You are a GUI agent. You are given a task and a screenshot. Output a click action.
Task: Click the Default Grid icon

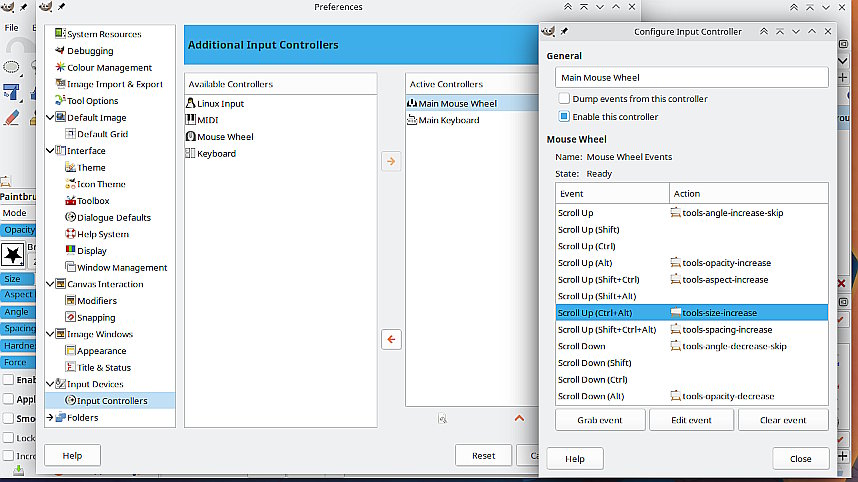click(70, 133)
